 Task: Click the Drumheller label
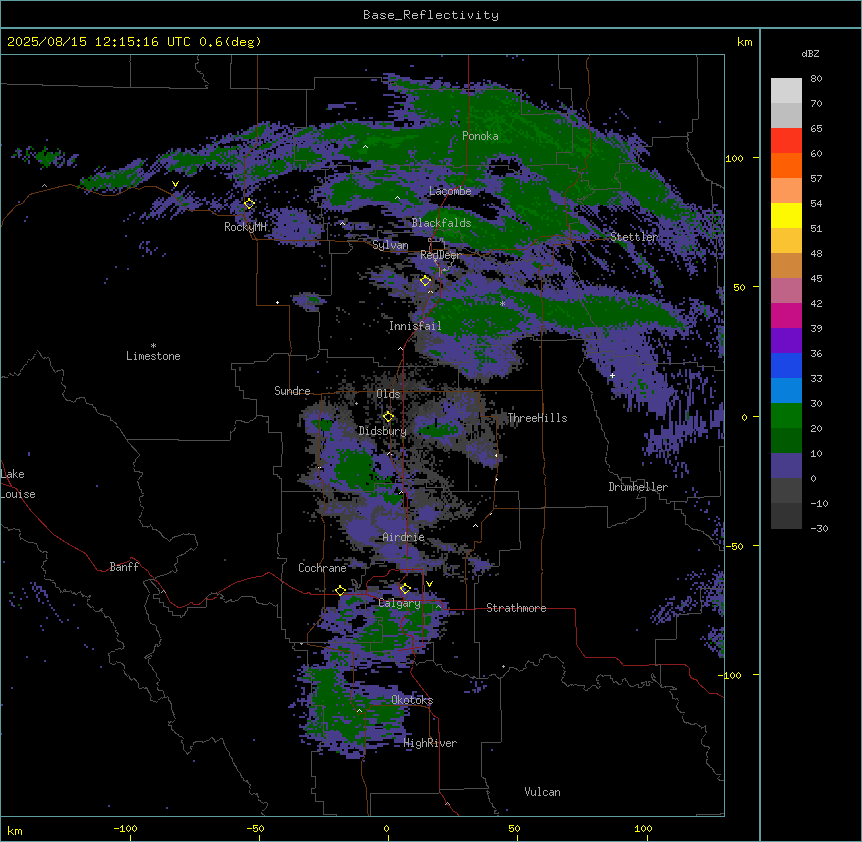638,487
